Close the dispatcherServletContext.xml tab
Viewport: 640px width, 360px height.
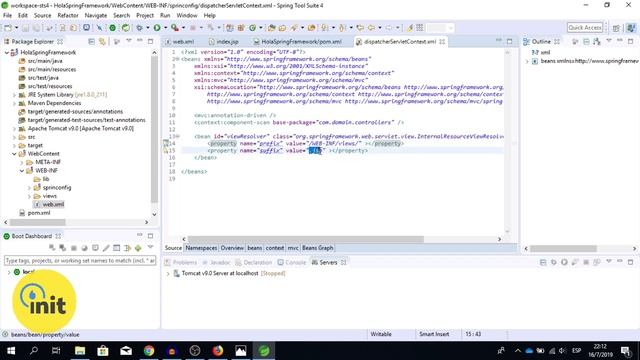coord(442,42)
